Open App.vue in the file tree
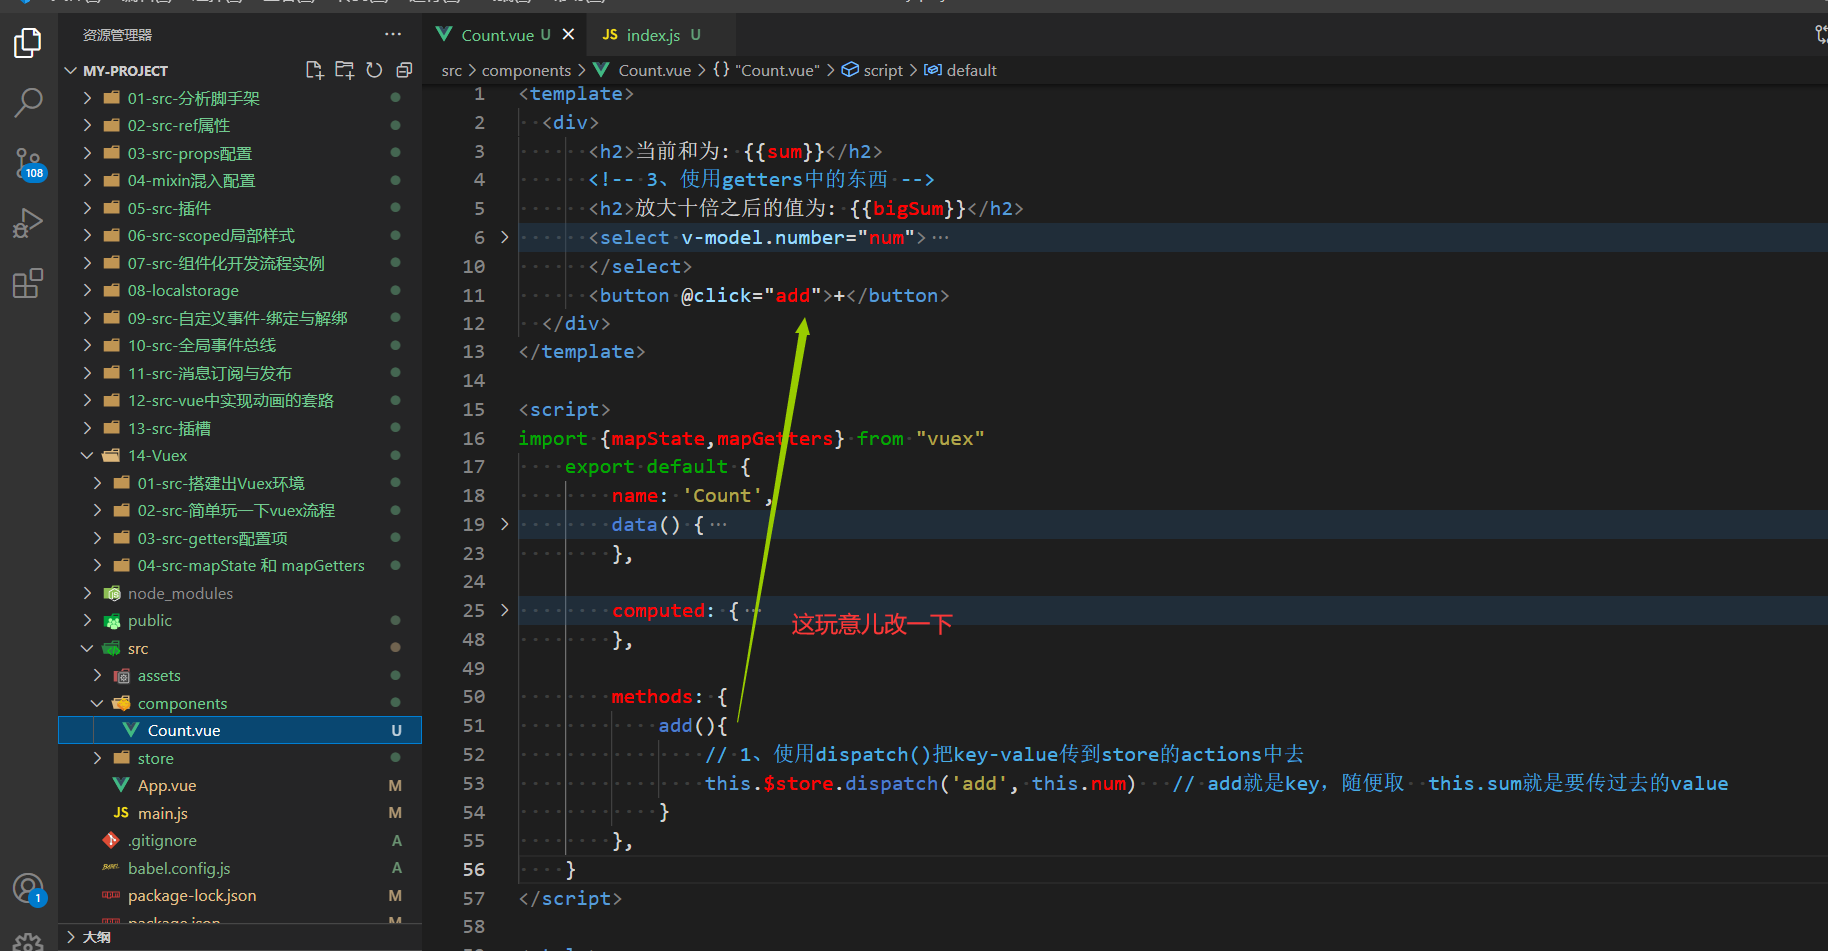 click(x=240, y=785)
